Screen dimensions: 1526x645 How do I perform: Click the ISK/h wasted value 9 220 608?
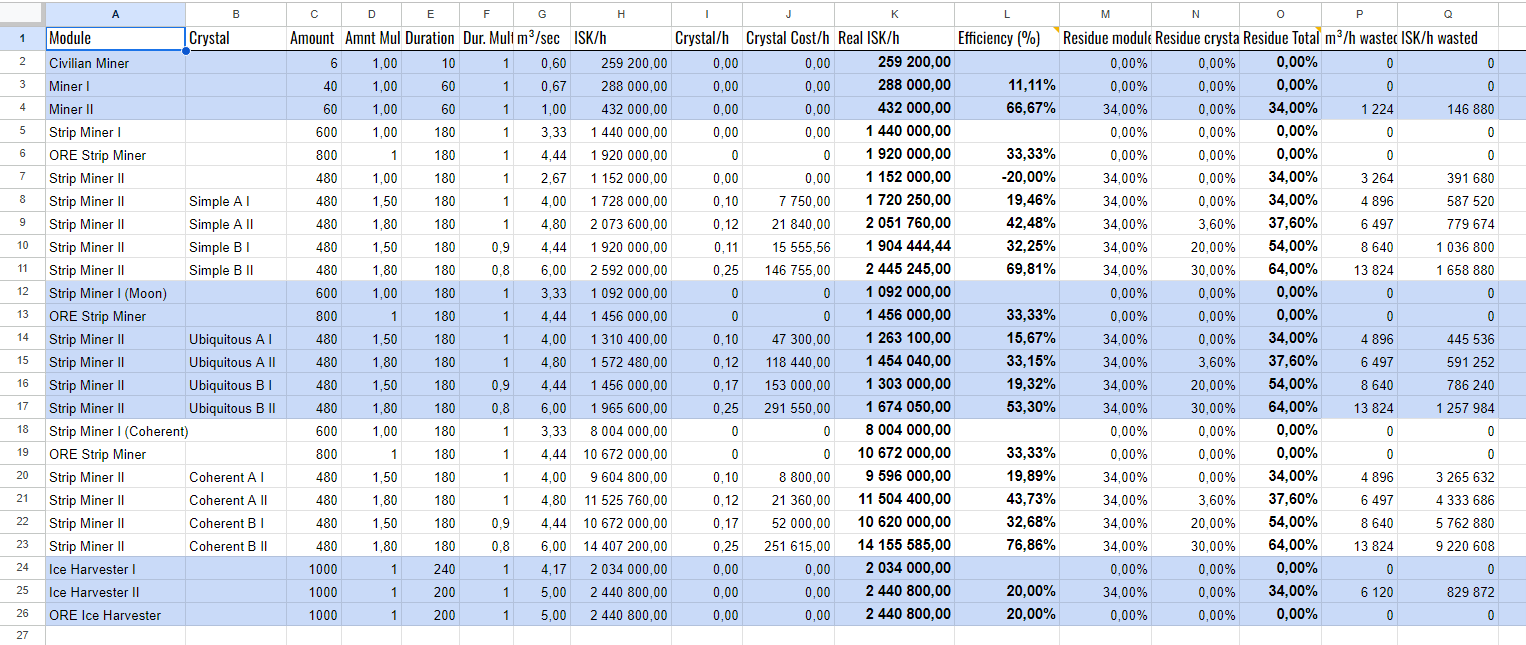[1448, 546]
